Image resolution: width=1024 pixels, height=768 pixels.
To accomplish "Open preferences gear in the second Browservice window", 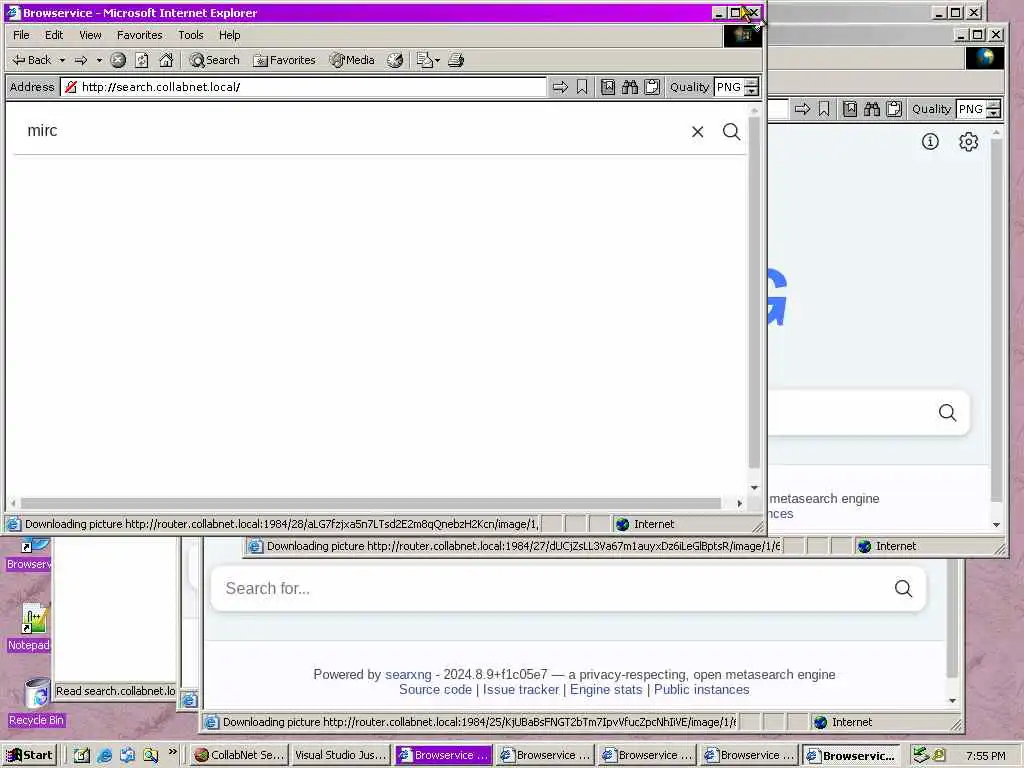I will pos(968,142).
